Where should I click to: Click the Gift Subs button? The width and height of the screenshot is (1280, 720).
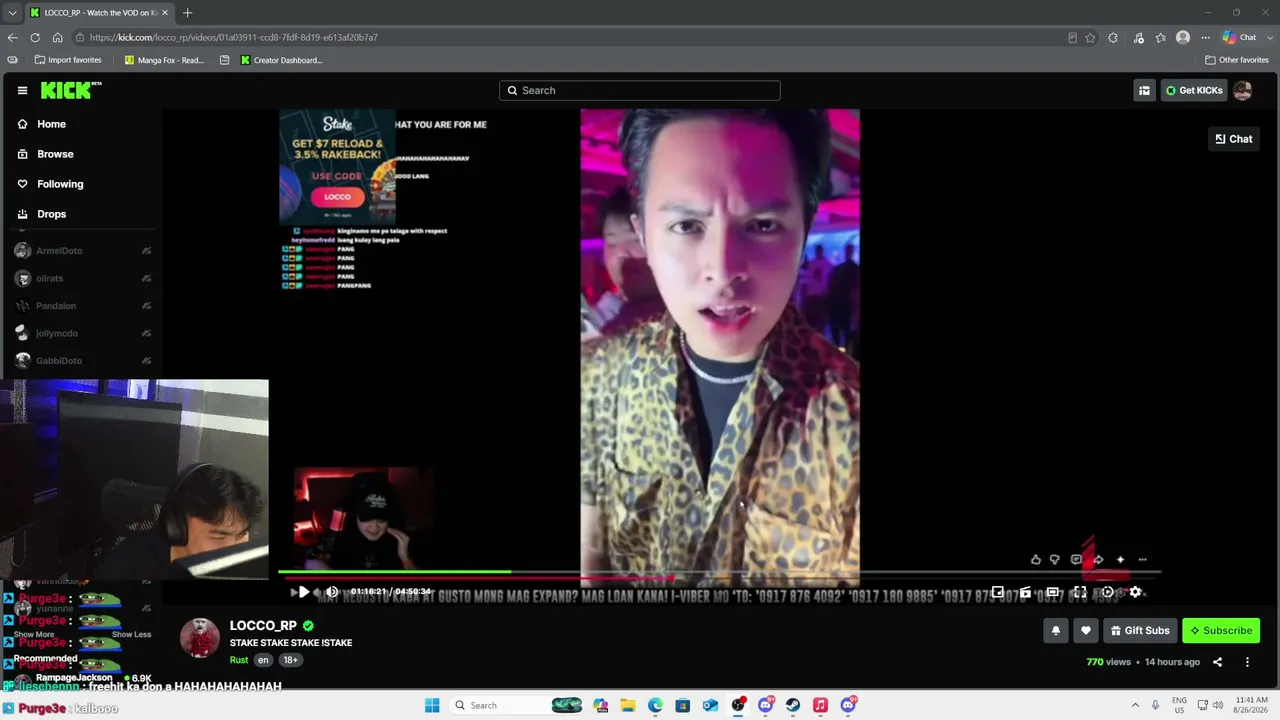(1140, 631)
